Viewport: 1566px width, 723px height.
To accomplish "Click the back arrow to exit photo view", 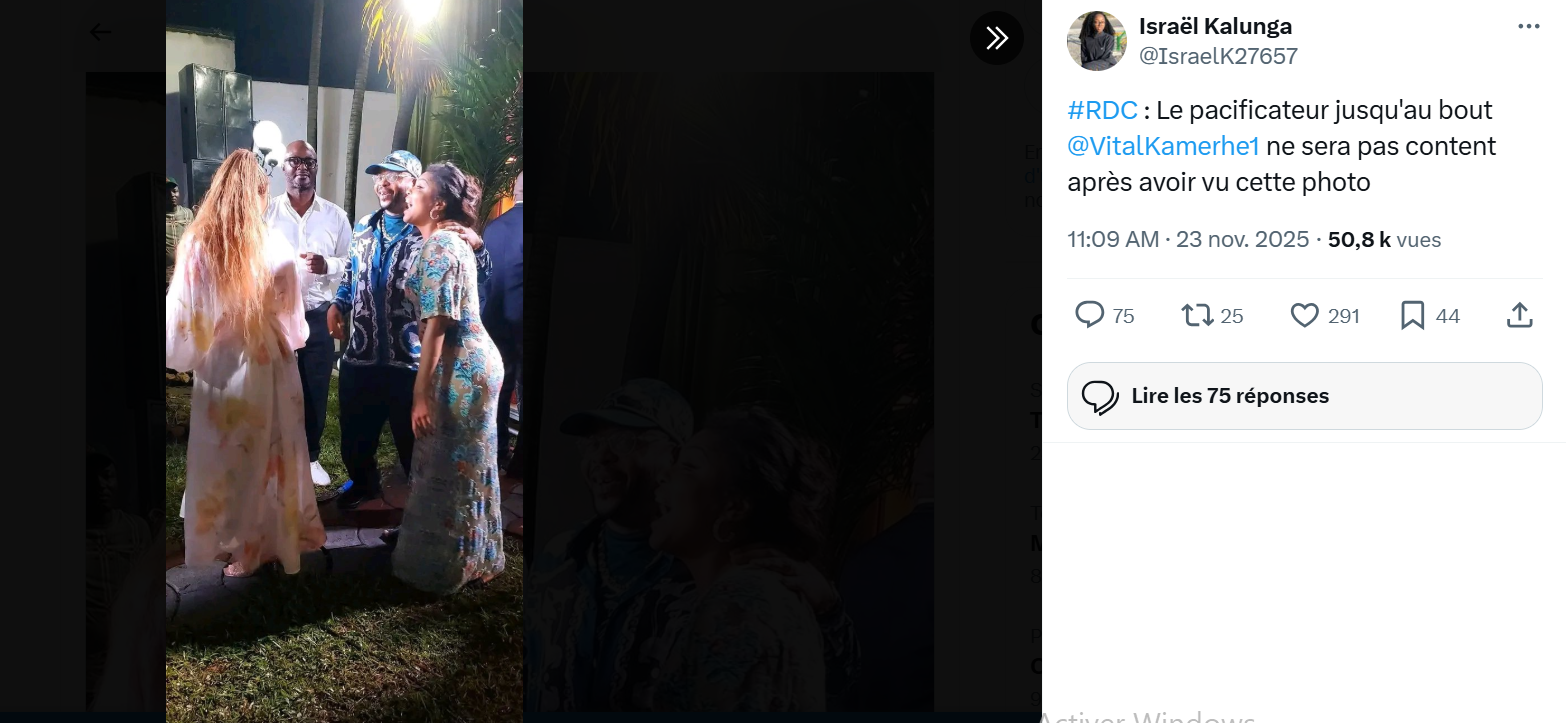I will point(101,32).
